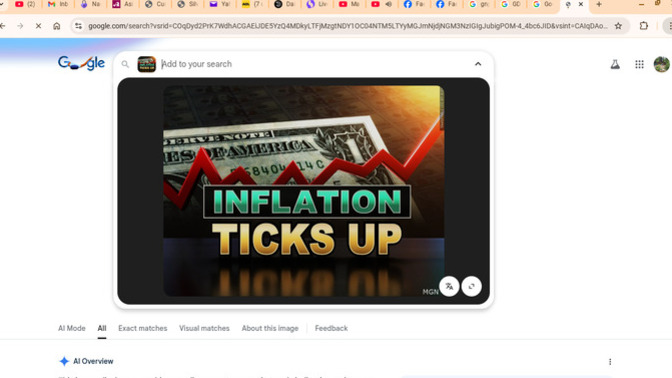Switch to the Gmail Inbox tab

pos(58,4)
